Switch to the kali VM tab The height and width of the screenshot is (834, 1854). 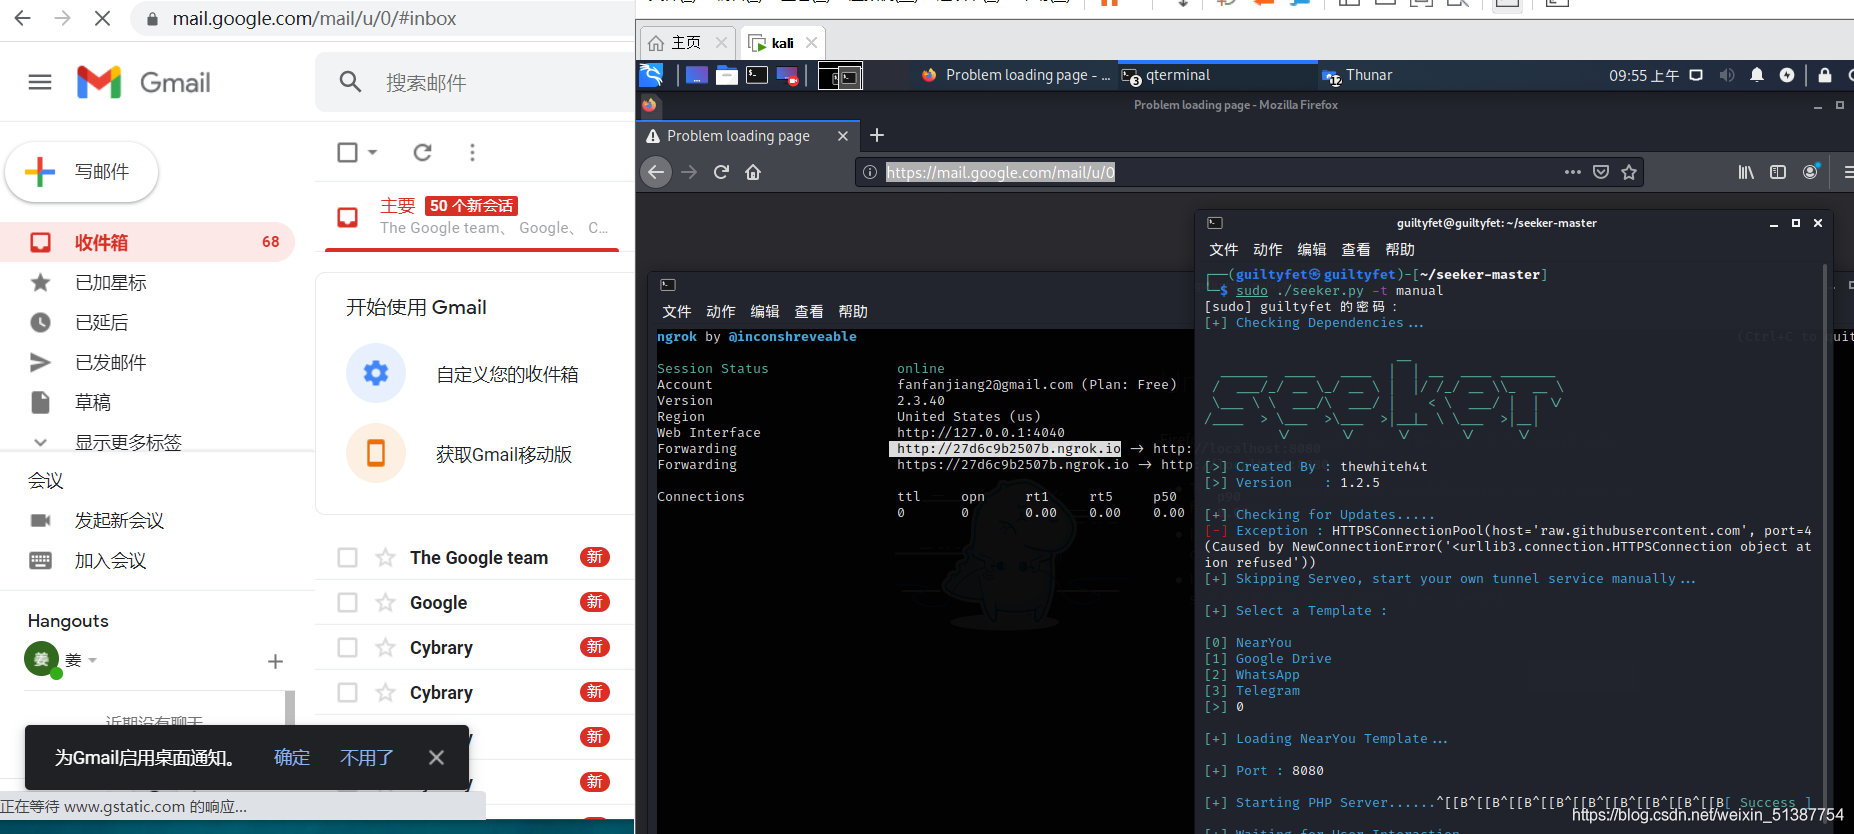coord(784,43)
